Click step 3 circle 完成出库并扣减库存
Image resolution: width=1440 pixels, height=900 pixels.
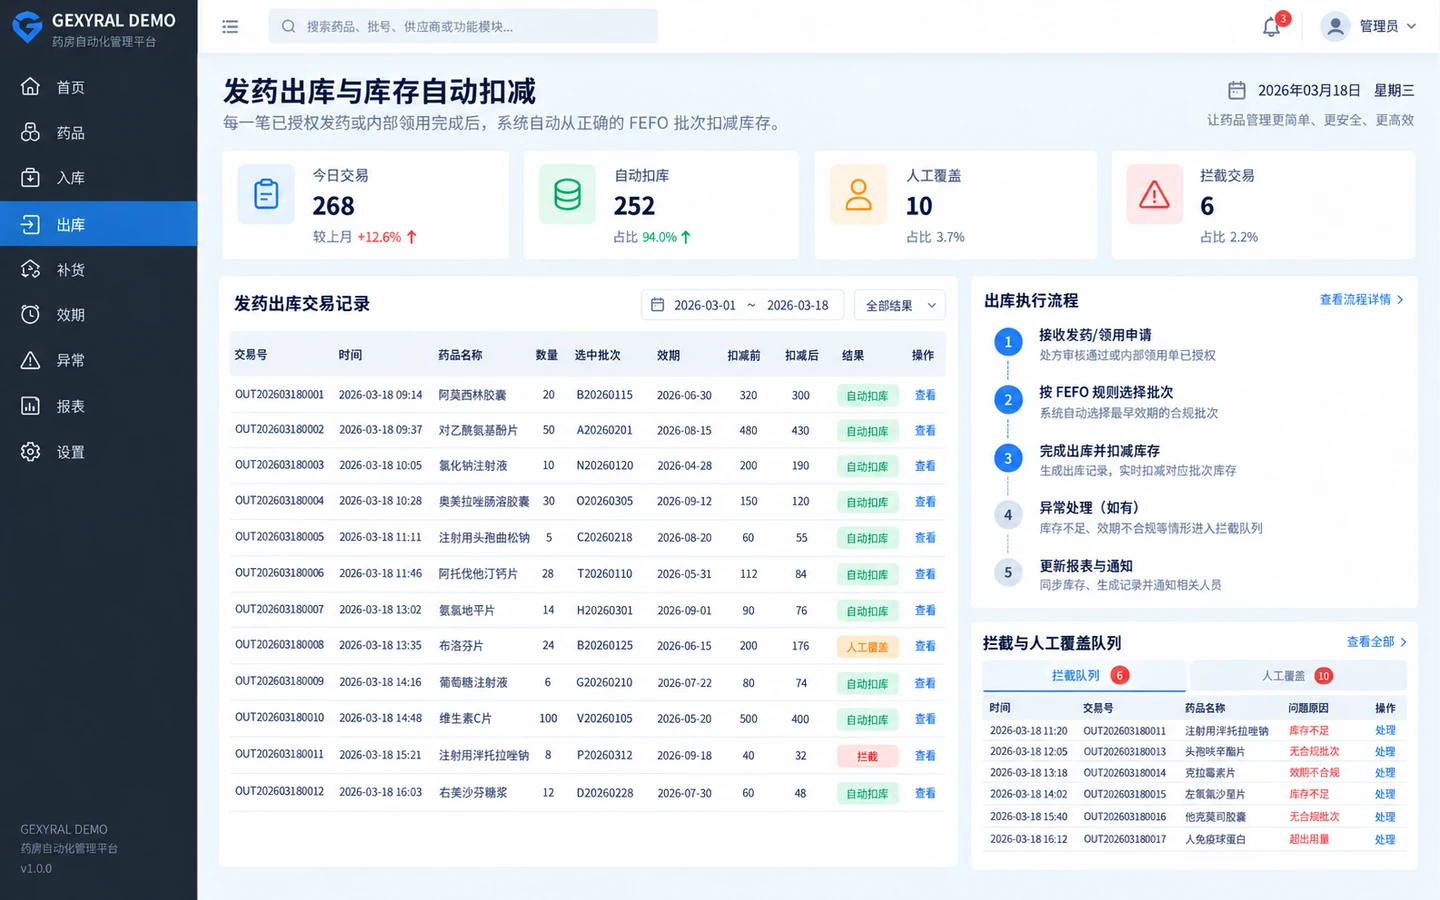coord(1008,458)
